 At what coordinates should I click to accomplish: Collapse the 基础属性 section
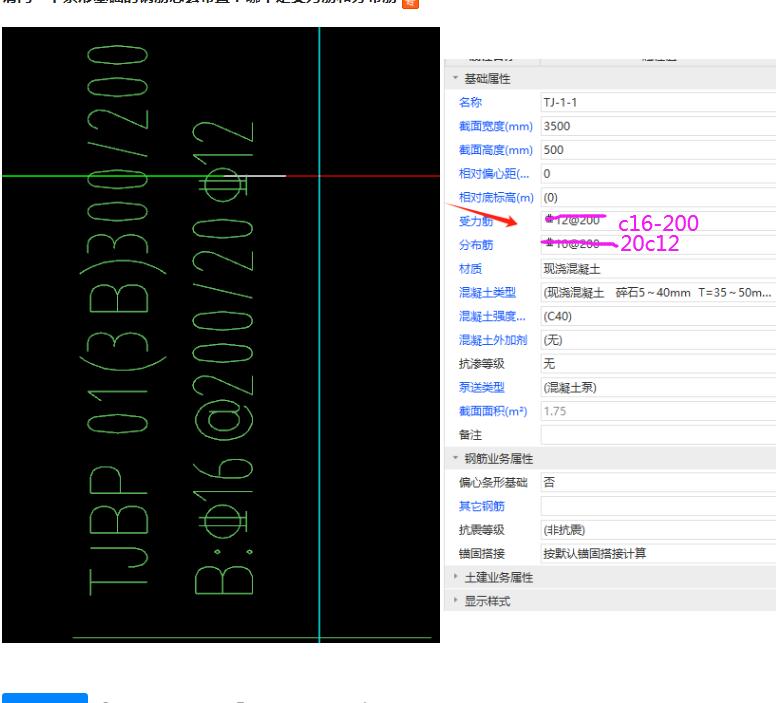click(455, 78)
